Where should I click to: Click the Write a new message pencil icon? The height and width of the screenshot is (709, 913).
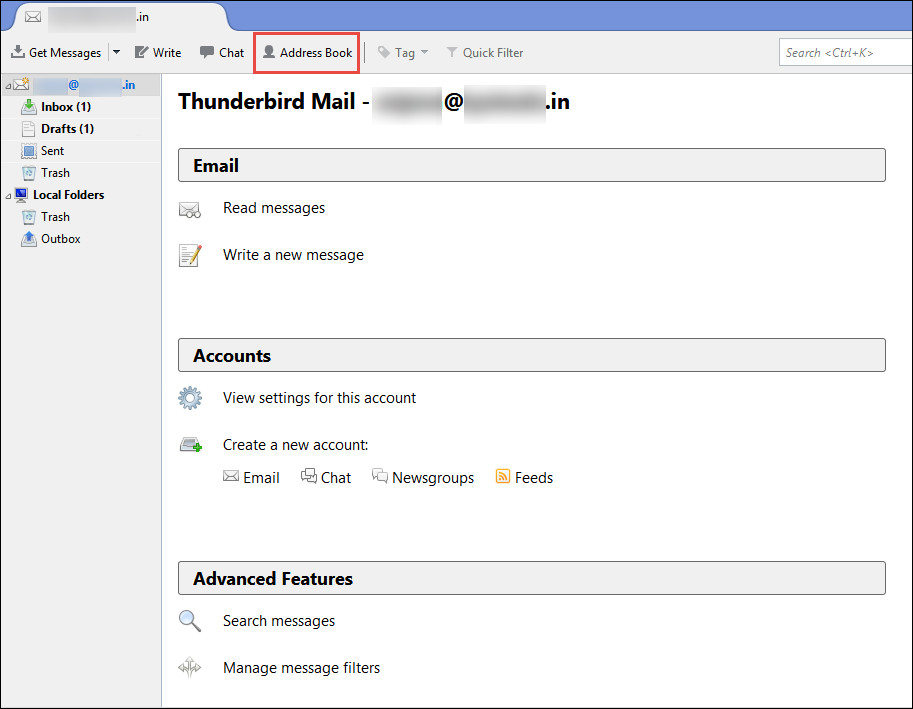coord(190,255)
